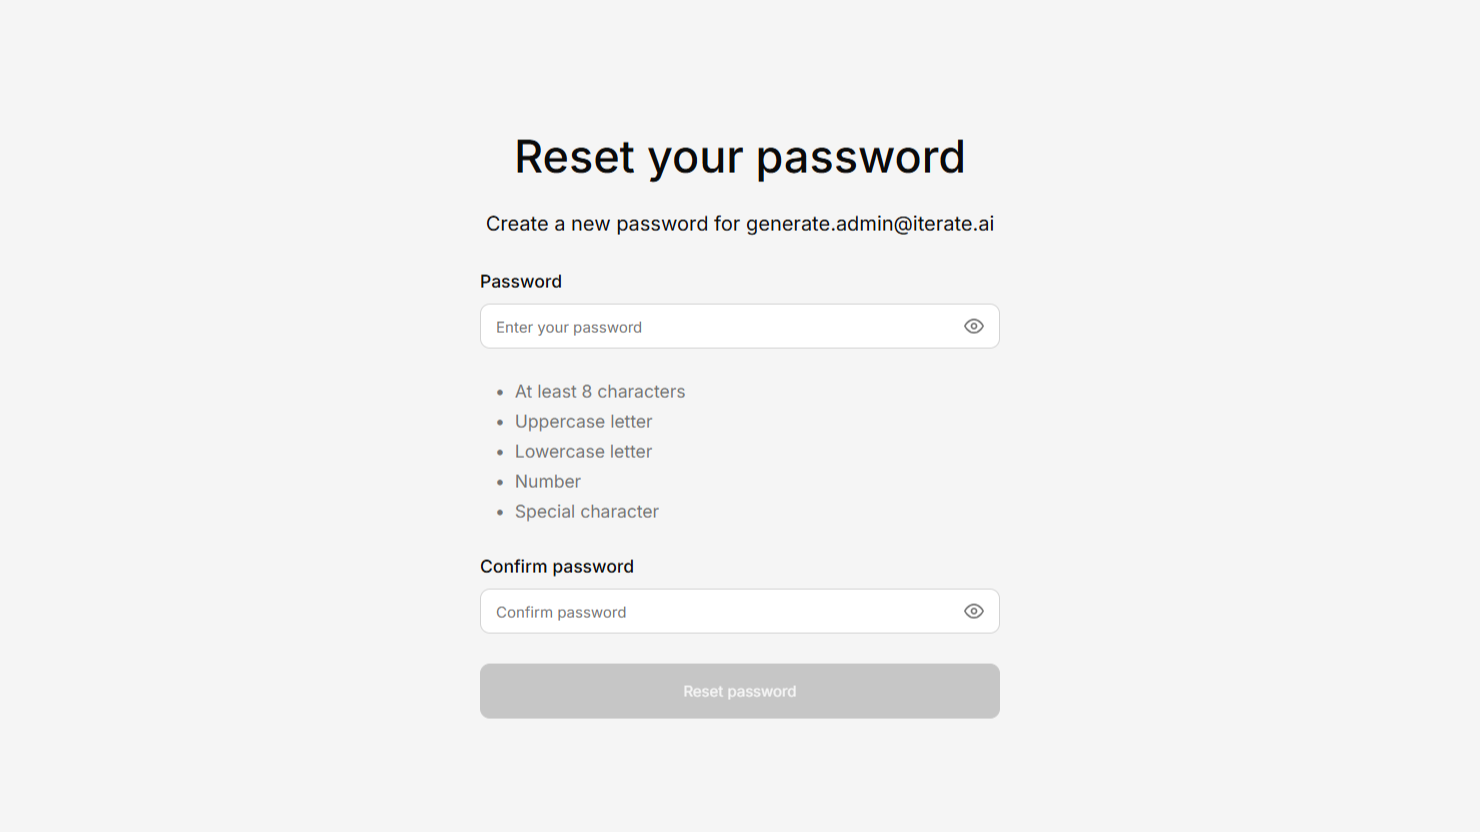Toggle visibility eye in Confirm password field
Image resolution: width=1480 pixels, height=832 pixels.
[973, 611]
